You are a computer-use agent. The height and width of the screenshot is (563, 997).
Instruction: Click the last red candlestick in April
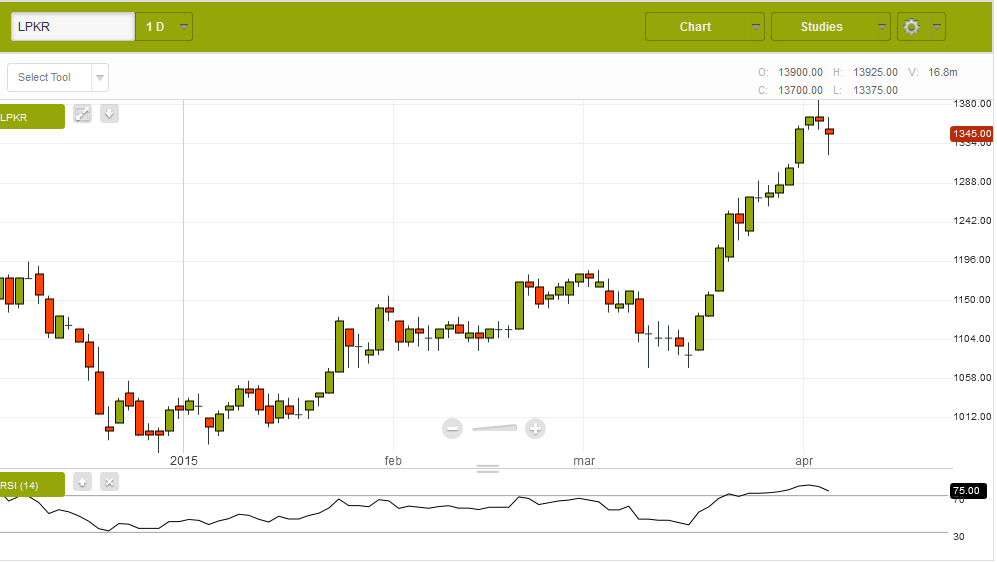tap(829, 131)
